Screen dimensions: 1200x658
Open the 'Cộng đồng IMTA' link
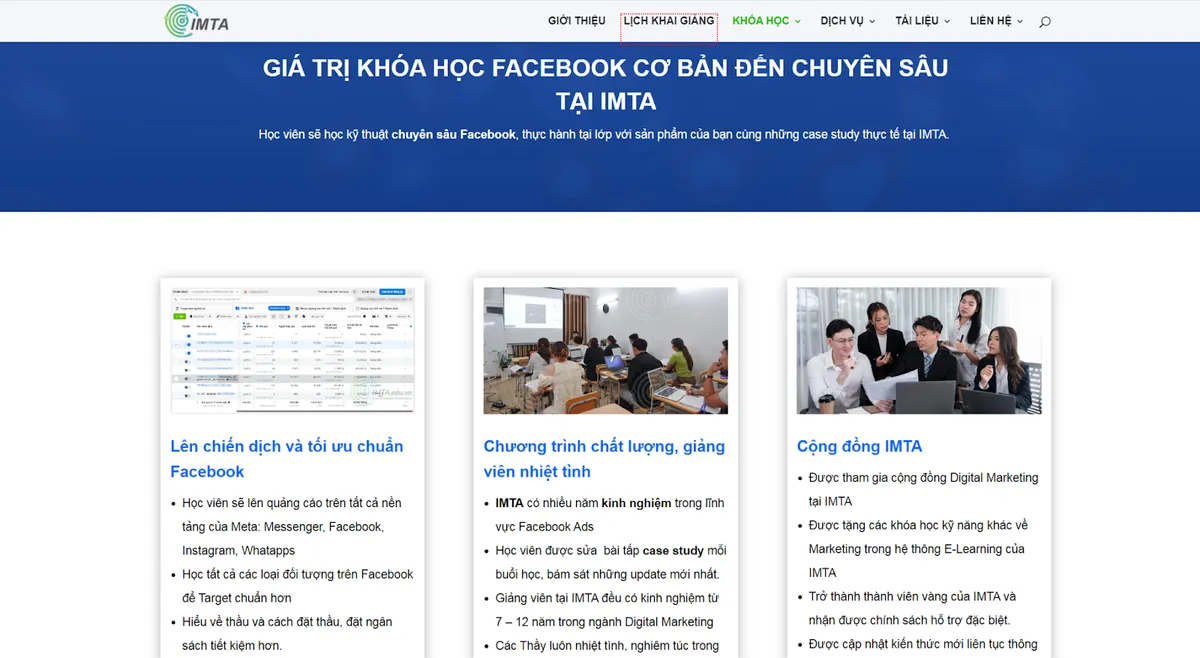860,446
